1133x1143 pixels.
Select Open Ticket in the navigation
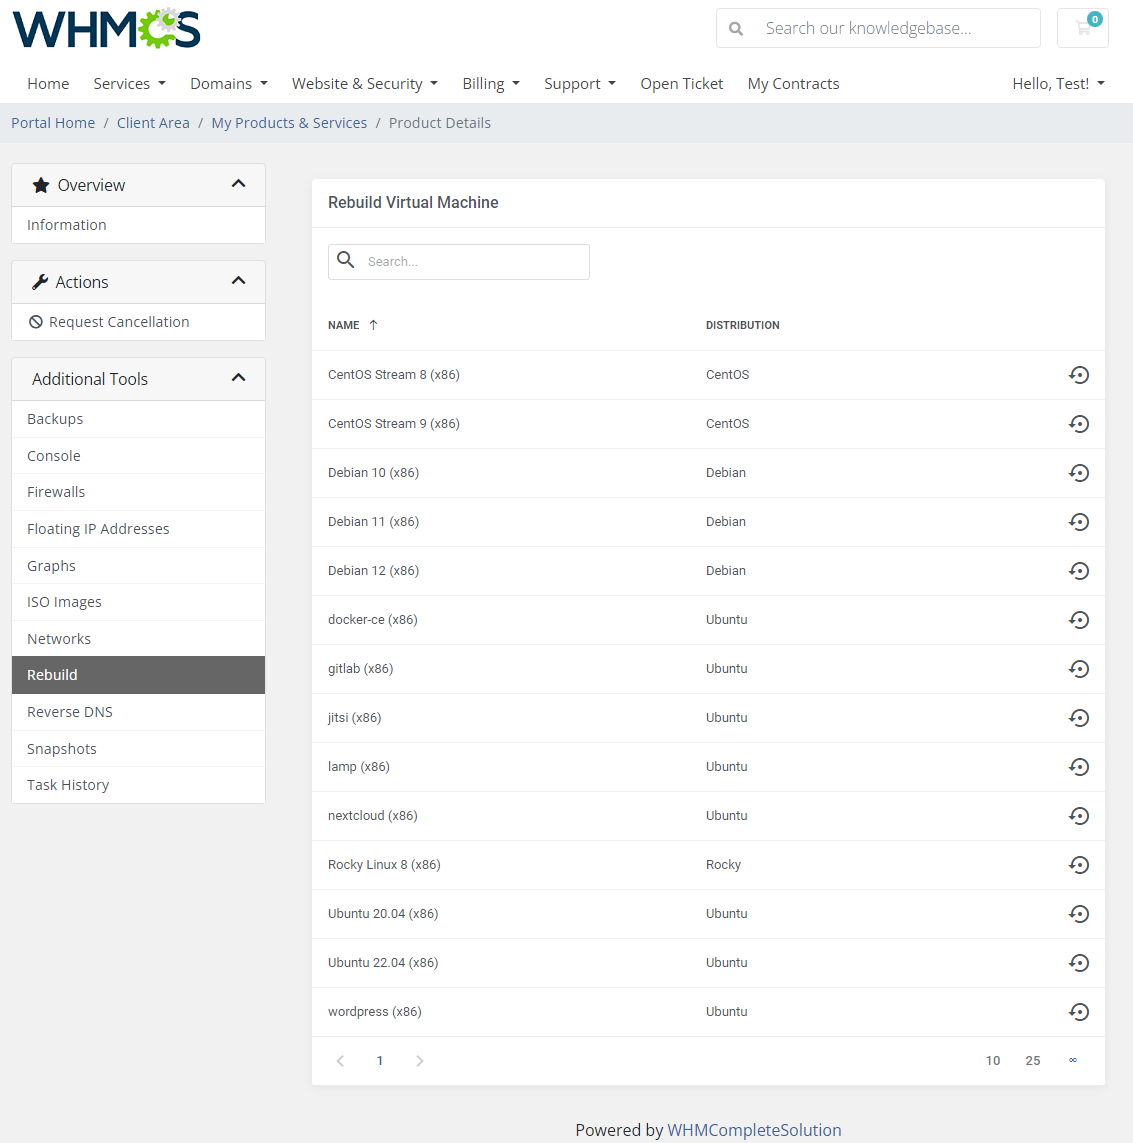click(x=681, y=83)
